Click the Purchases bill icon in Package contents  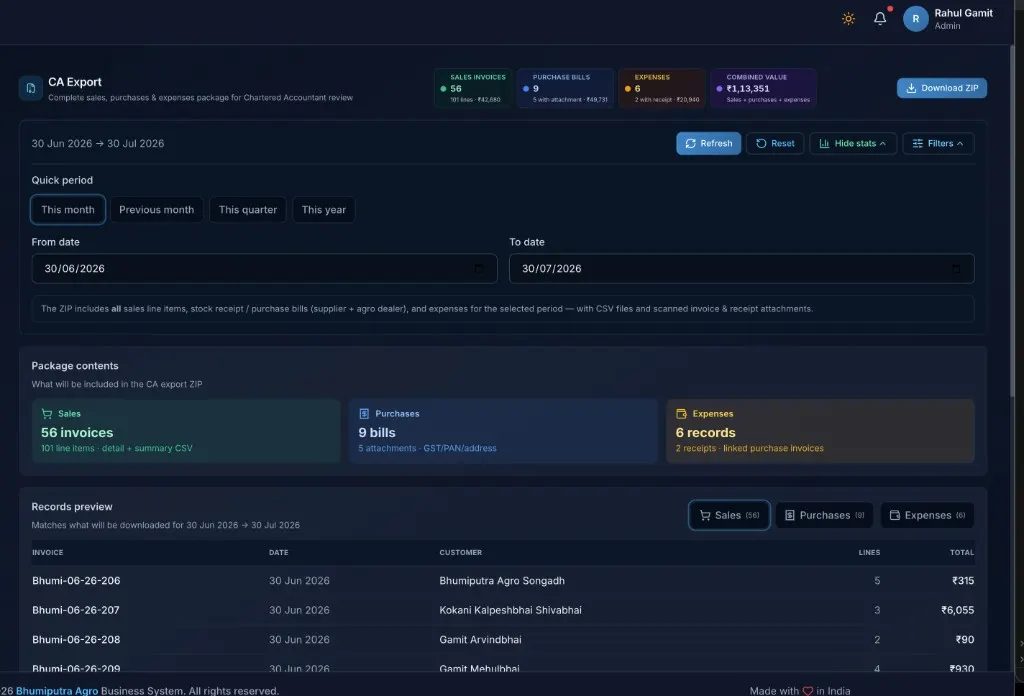pyautogui.click(x=364, y=413)
